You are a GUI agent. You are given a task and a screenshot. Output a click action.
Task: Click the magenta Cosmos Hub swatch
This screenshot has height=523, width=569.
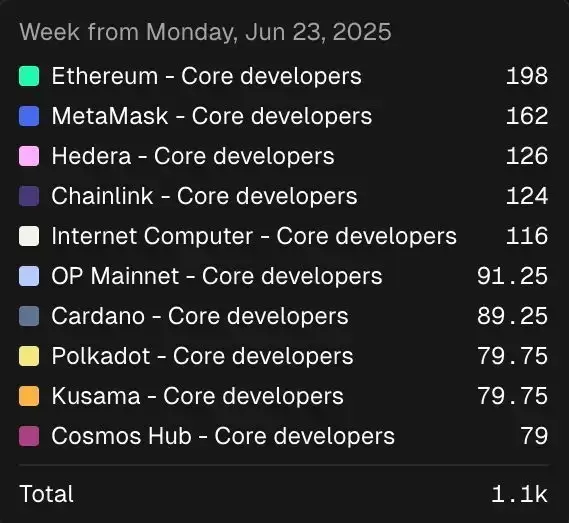[x=29, y=436]
